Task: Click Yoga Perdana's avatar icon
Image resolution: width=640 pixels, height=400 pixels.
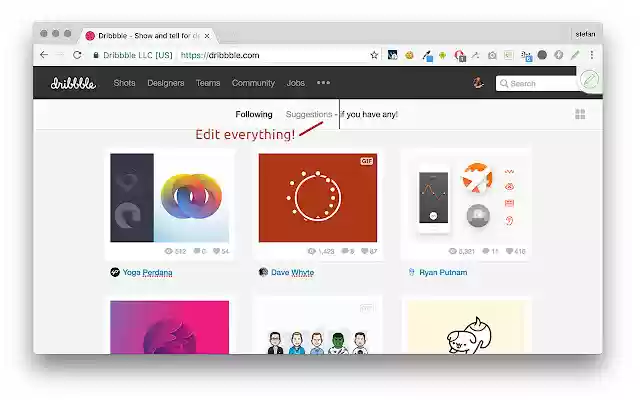Action: (x=115, y=272)
